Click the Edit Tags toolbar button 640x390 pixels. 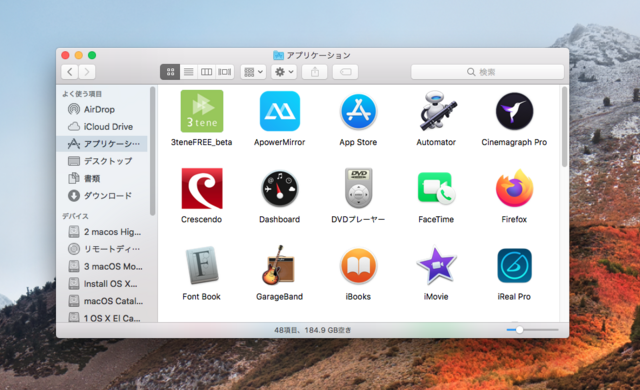[345, 72]
